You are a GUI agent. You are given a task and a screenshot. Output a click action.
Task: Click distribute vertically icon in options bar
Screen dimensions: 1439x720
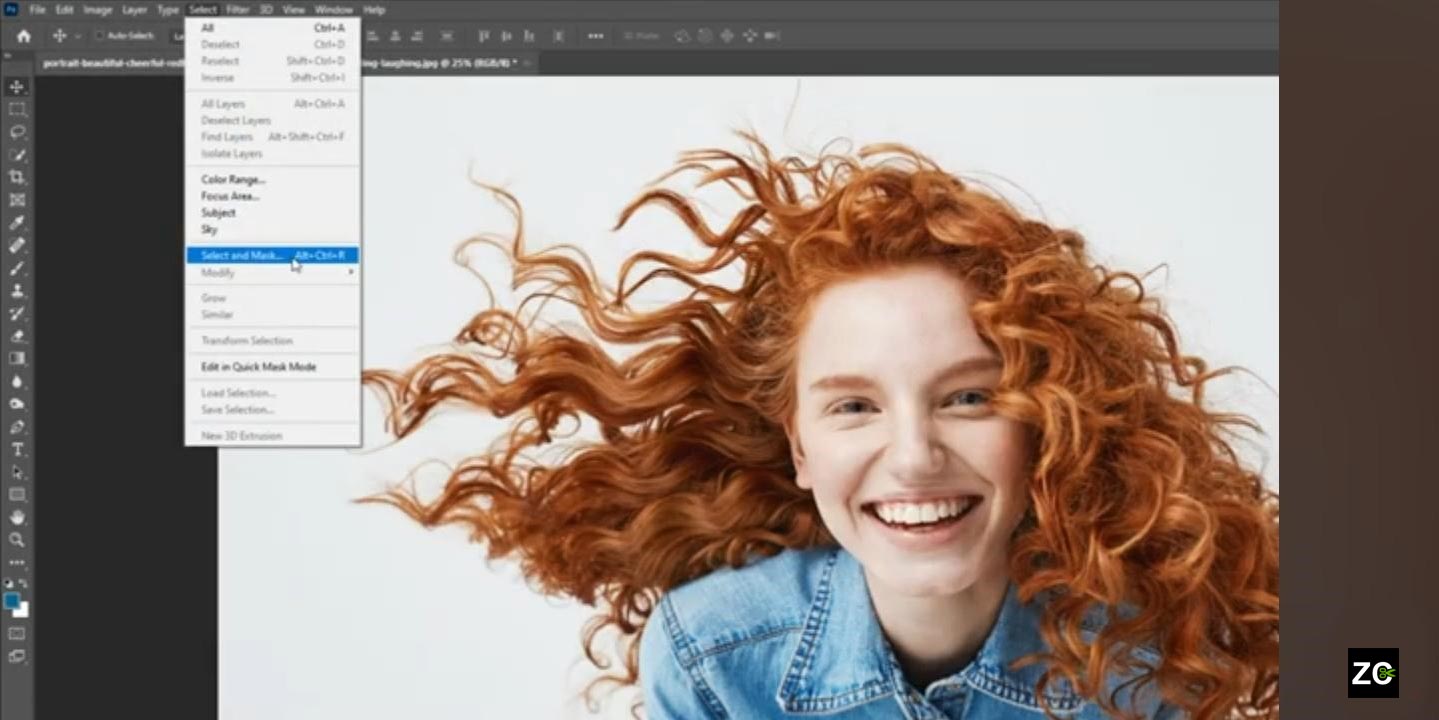447,35
